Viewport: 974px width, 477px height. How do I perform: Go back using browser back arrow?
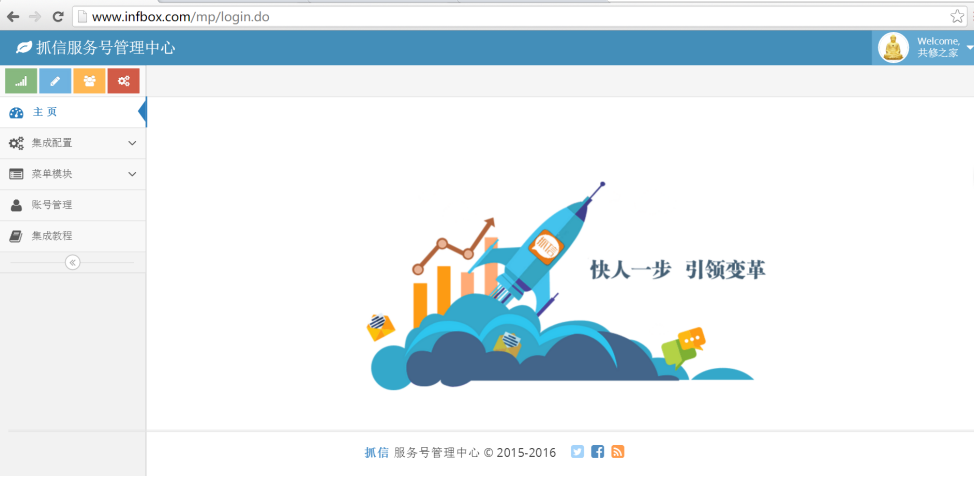[13, 17]
